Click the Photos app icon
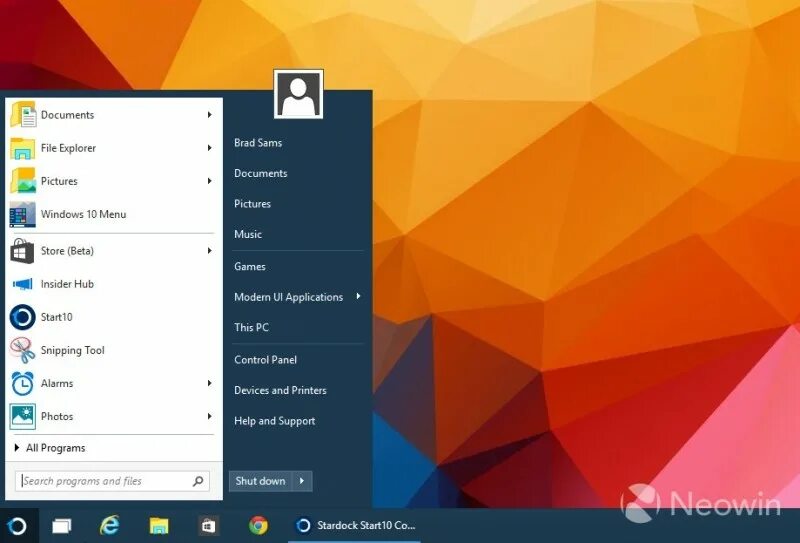The width and height of the screenshot is (800, 543). tap(23, 416)
